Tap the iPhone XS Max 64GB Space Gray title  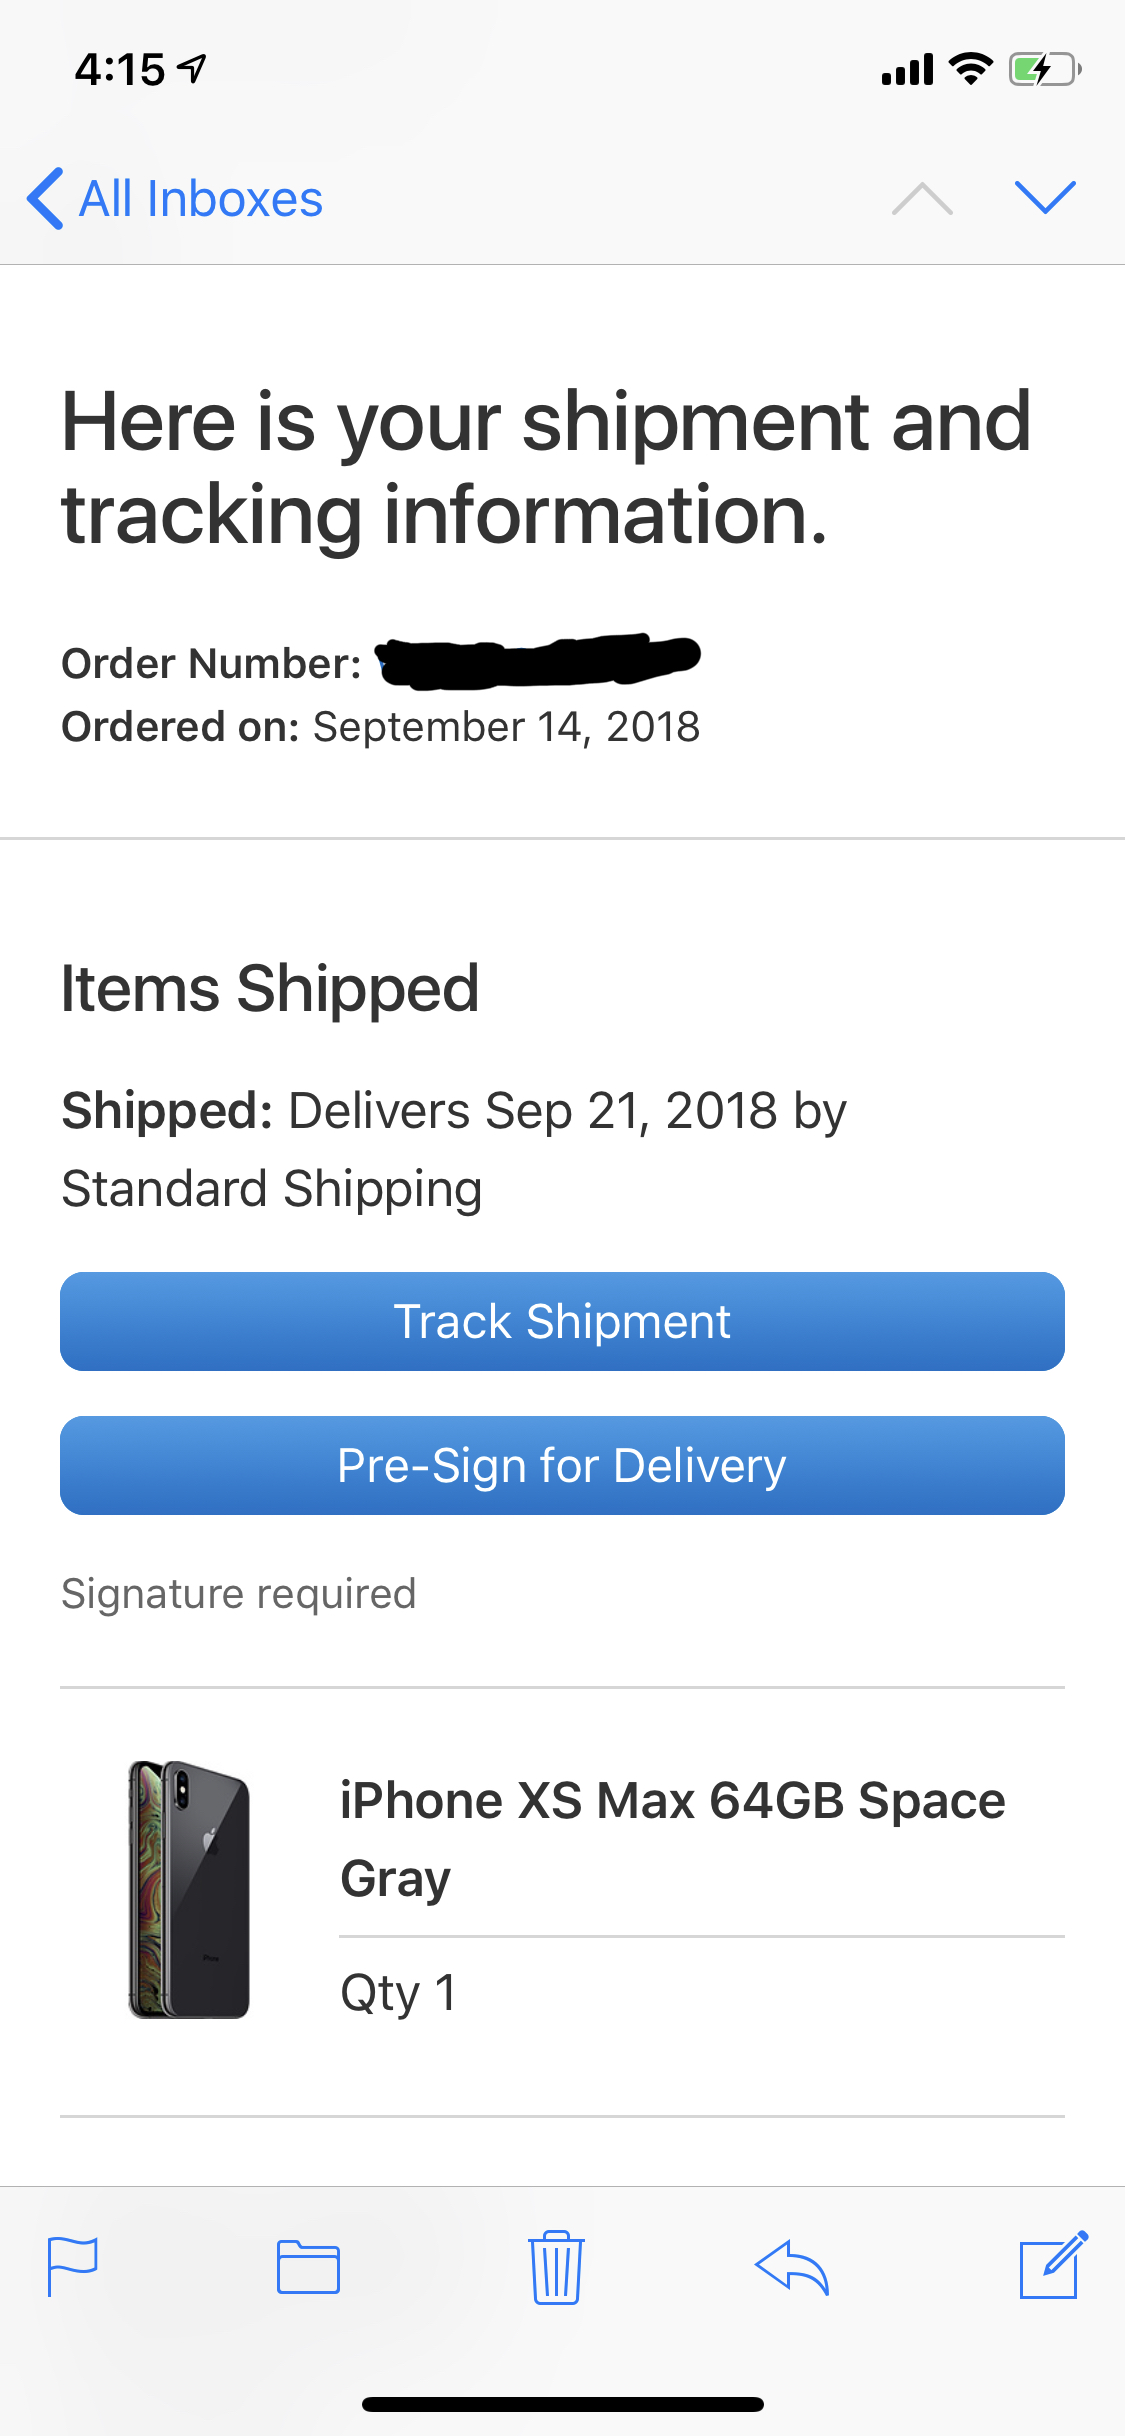672,1838
